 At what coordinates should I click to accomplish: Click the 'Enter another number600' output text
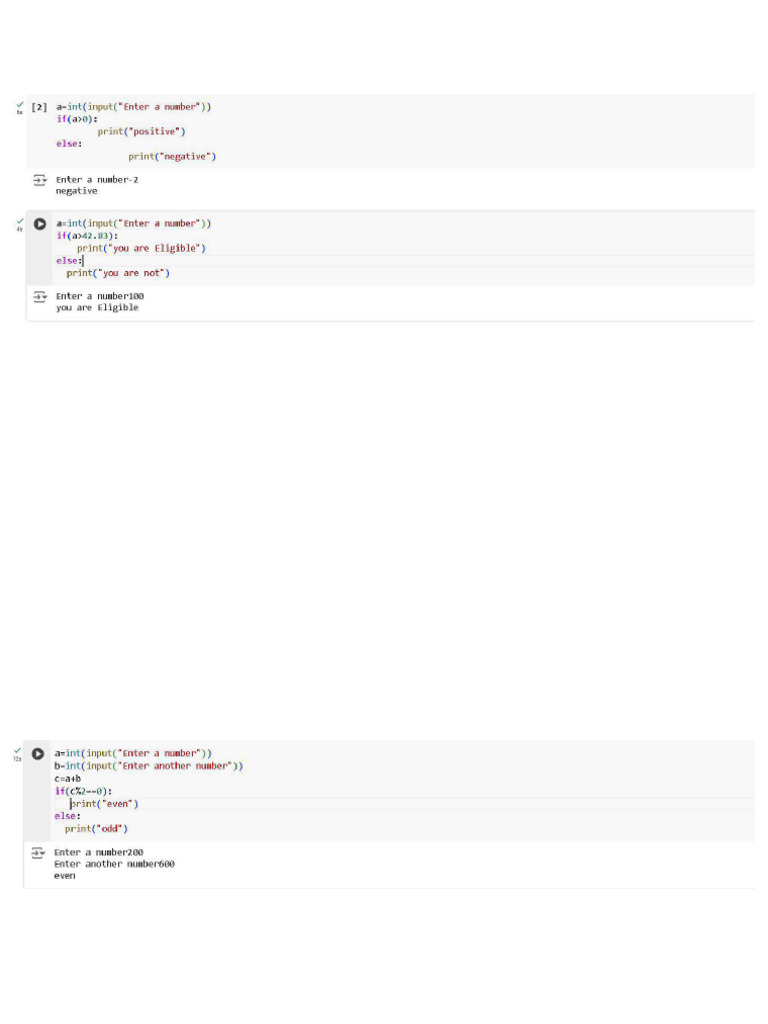[114, 864]
